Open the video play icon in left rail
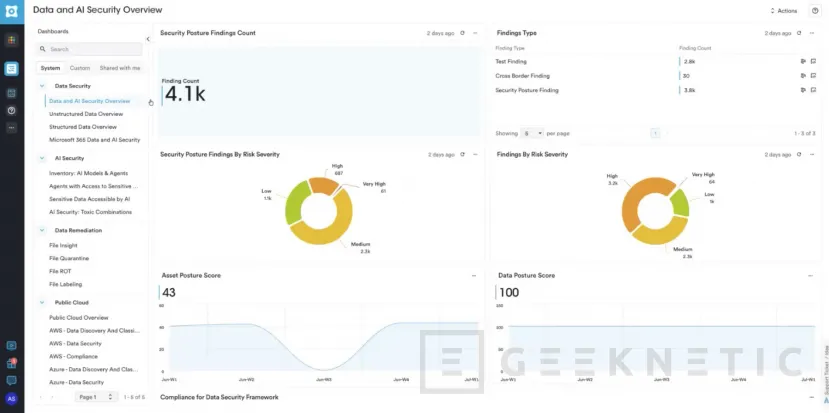The image size is (829, 413). 11,345
